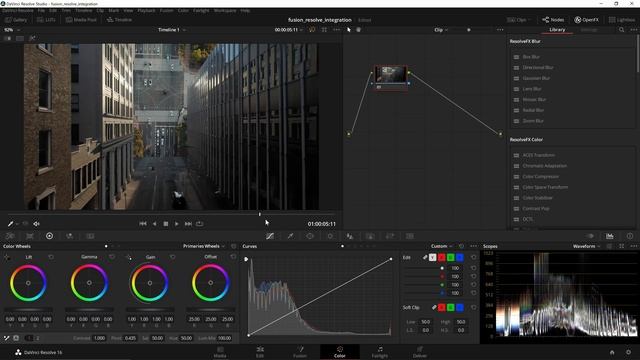Viewport: 640px width, 360px height.
Task: Enable the Y luminance curve edit button
Action: 432,258
